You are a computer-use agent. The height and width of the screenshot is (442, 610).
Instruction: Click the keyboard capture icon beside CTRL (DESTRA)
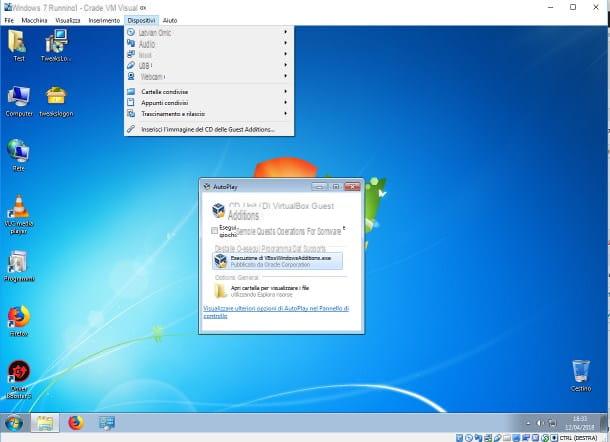tap(554, 438)
